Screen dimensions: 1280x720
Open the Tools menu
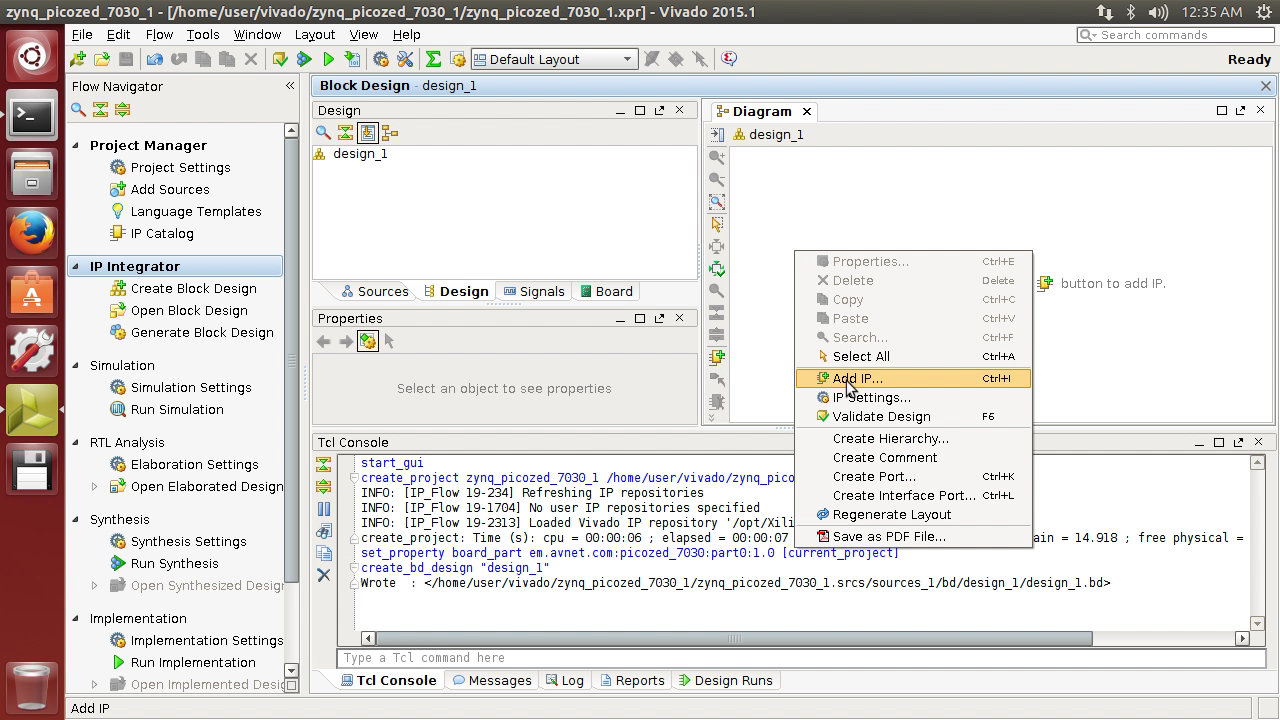coord(202,34)
